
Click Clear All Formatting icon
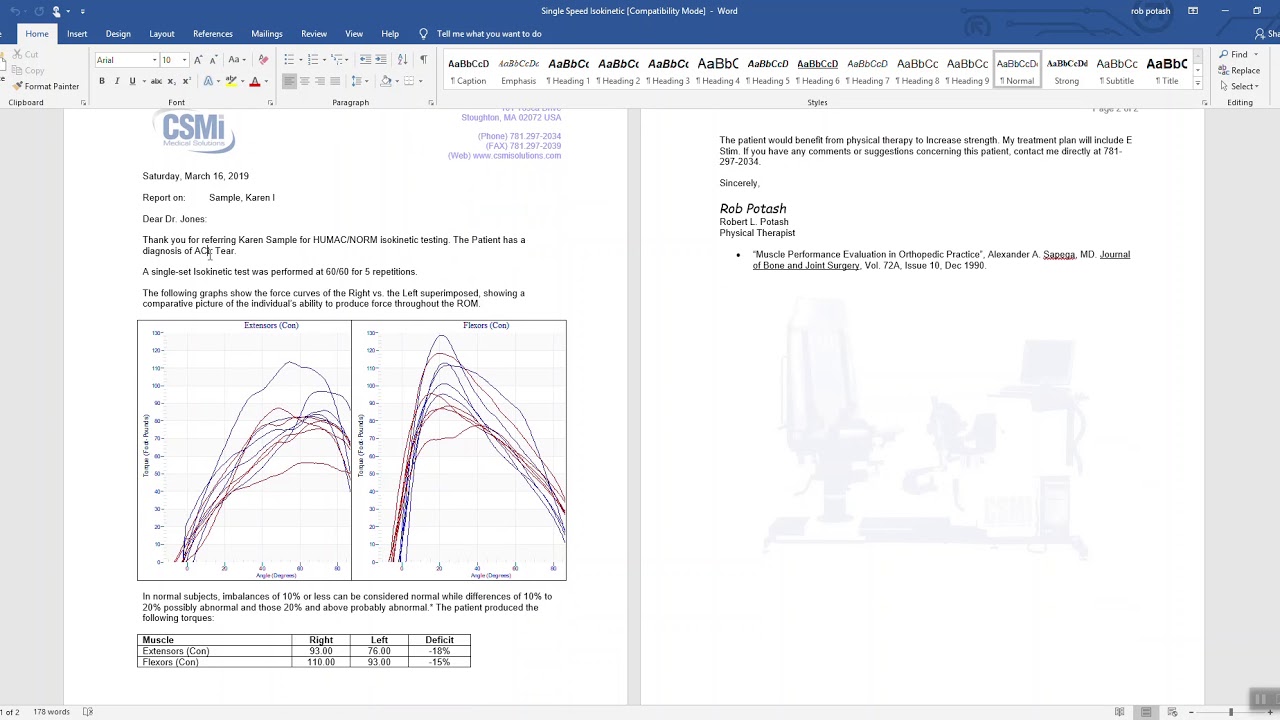[x=263, y=60]
